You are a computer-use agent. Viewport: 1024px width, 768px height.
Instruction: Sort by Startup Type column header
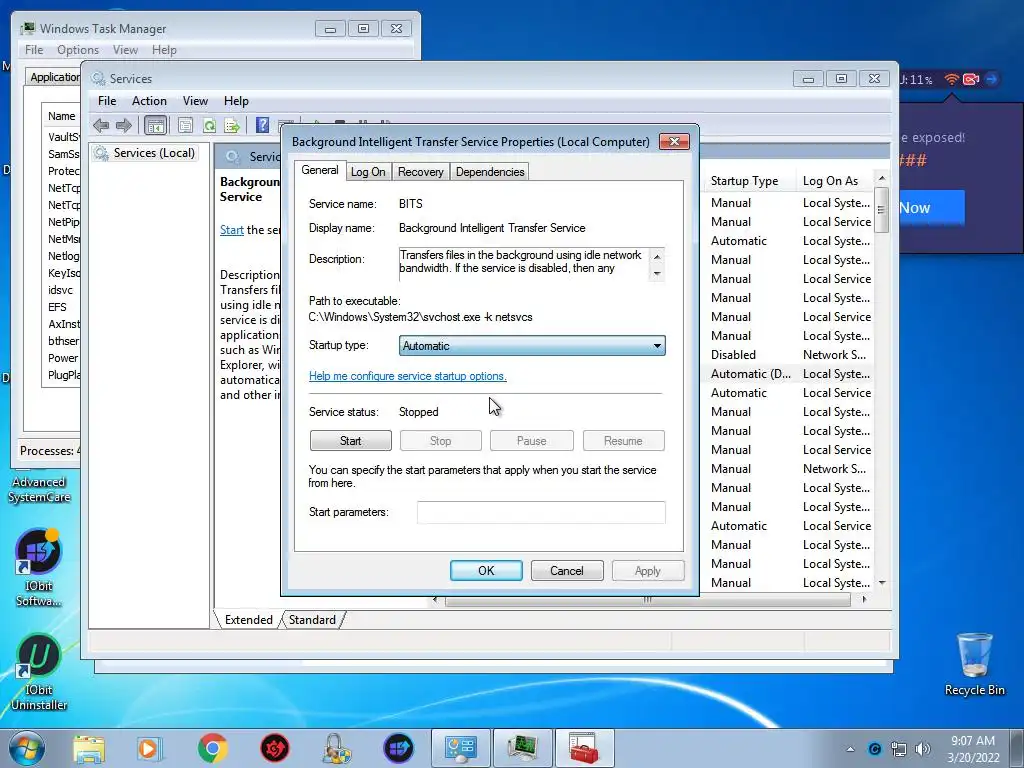[750, 181]
